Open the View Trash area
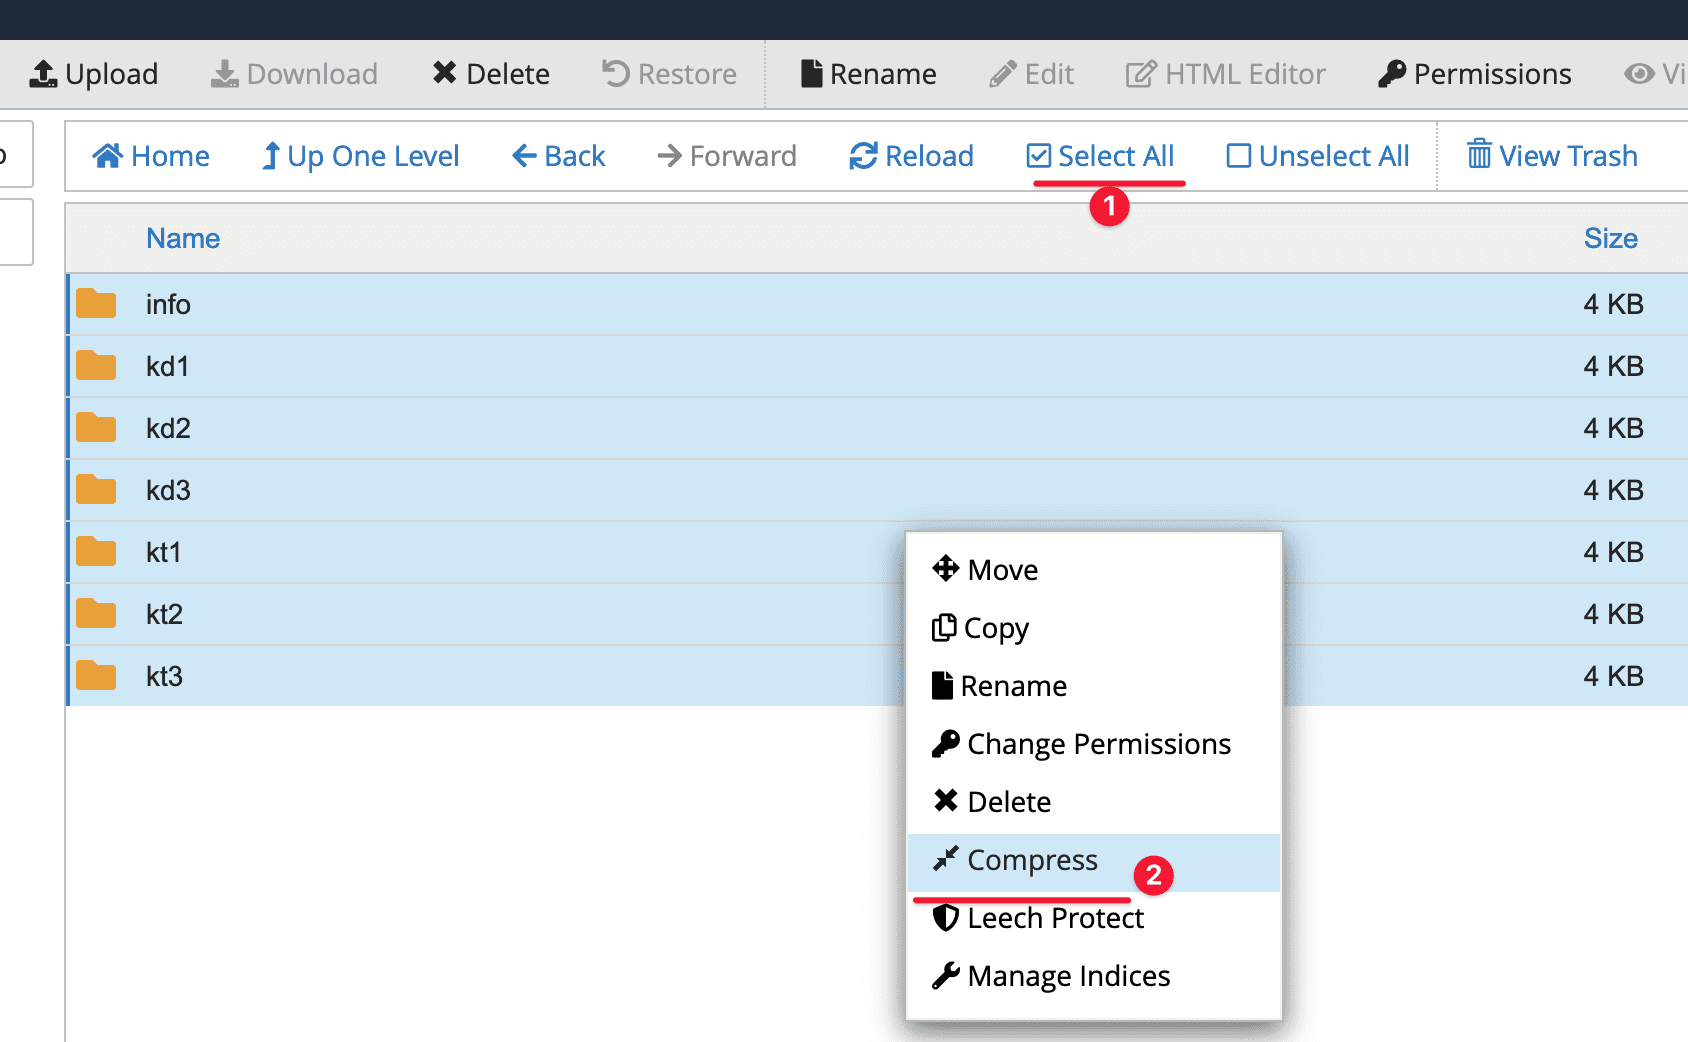 1549,155
